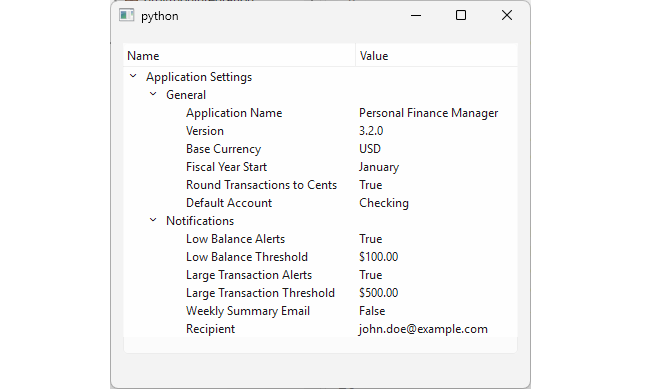Screen dimensions: 672x389
Task: Select the Low Balance Threshold row
Action: tap(320, 257)
